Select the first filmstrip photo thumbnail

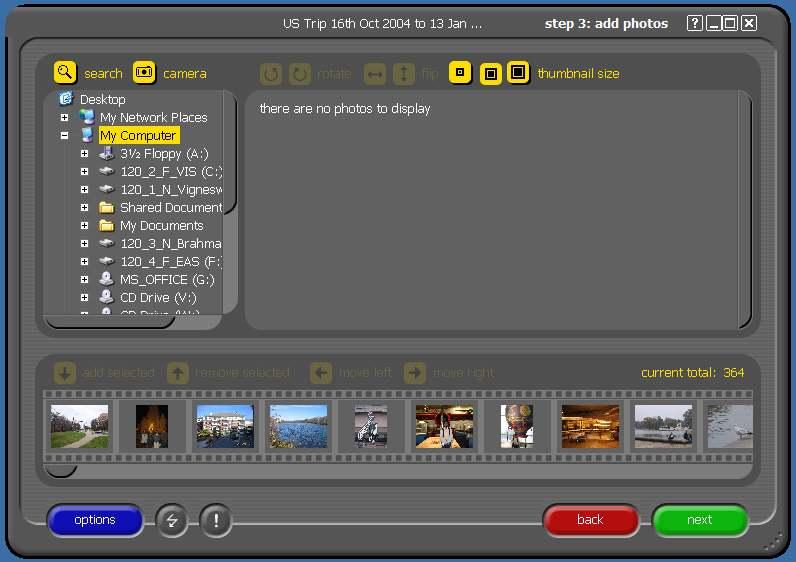[x=80, y=426]
